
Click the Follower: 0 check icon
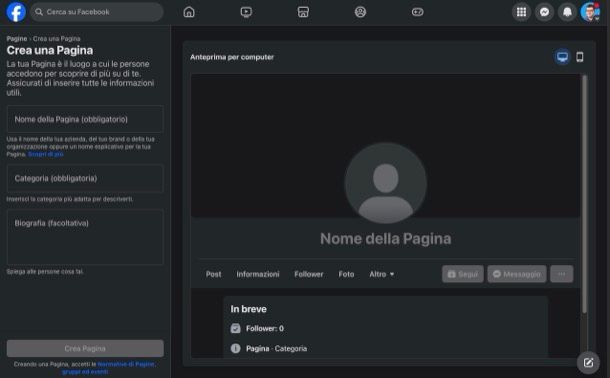(235, 329)
